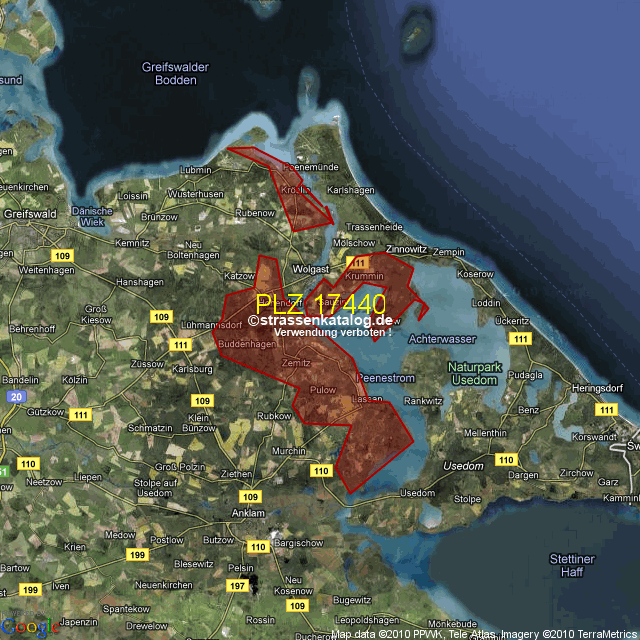Click the 110 road shield right of Murchin
This screenshot has height=640, width=640.
pos(320,470)
